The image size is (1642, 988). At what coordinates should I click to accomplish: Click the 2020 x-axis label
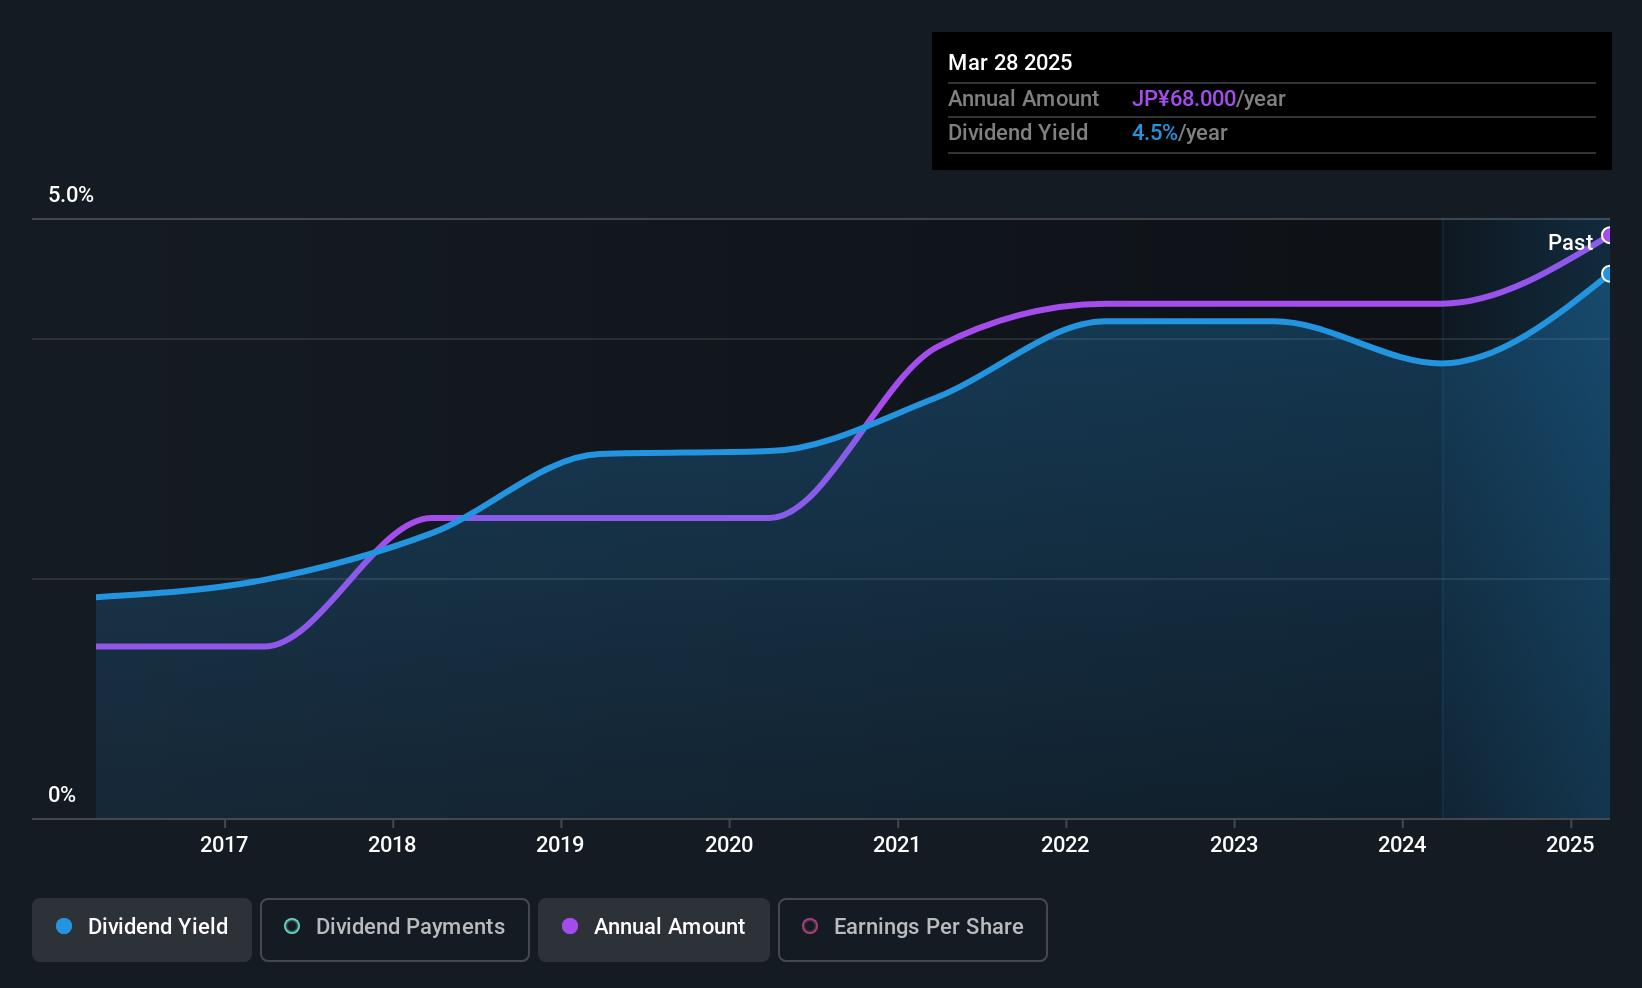click(729, 845)
